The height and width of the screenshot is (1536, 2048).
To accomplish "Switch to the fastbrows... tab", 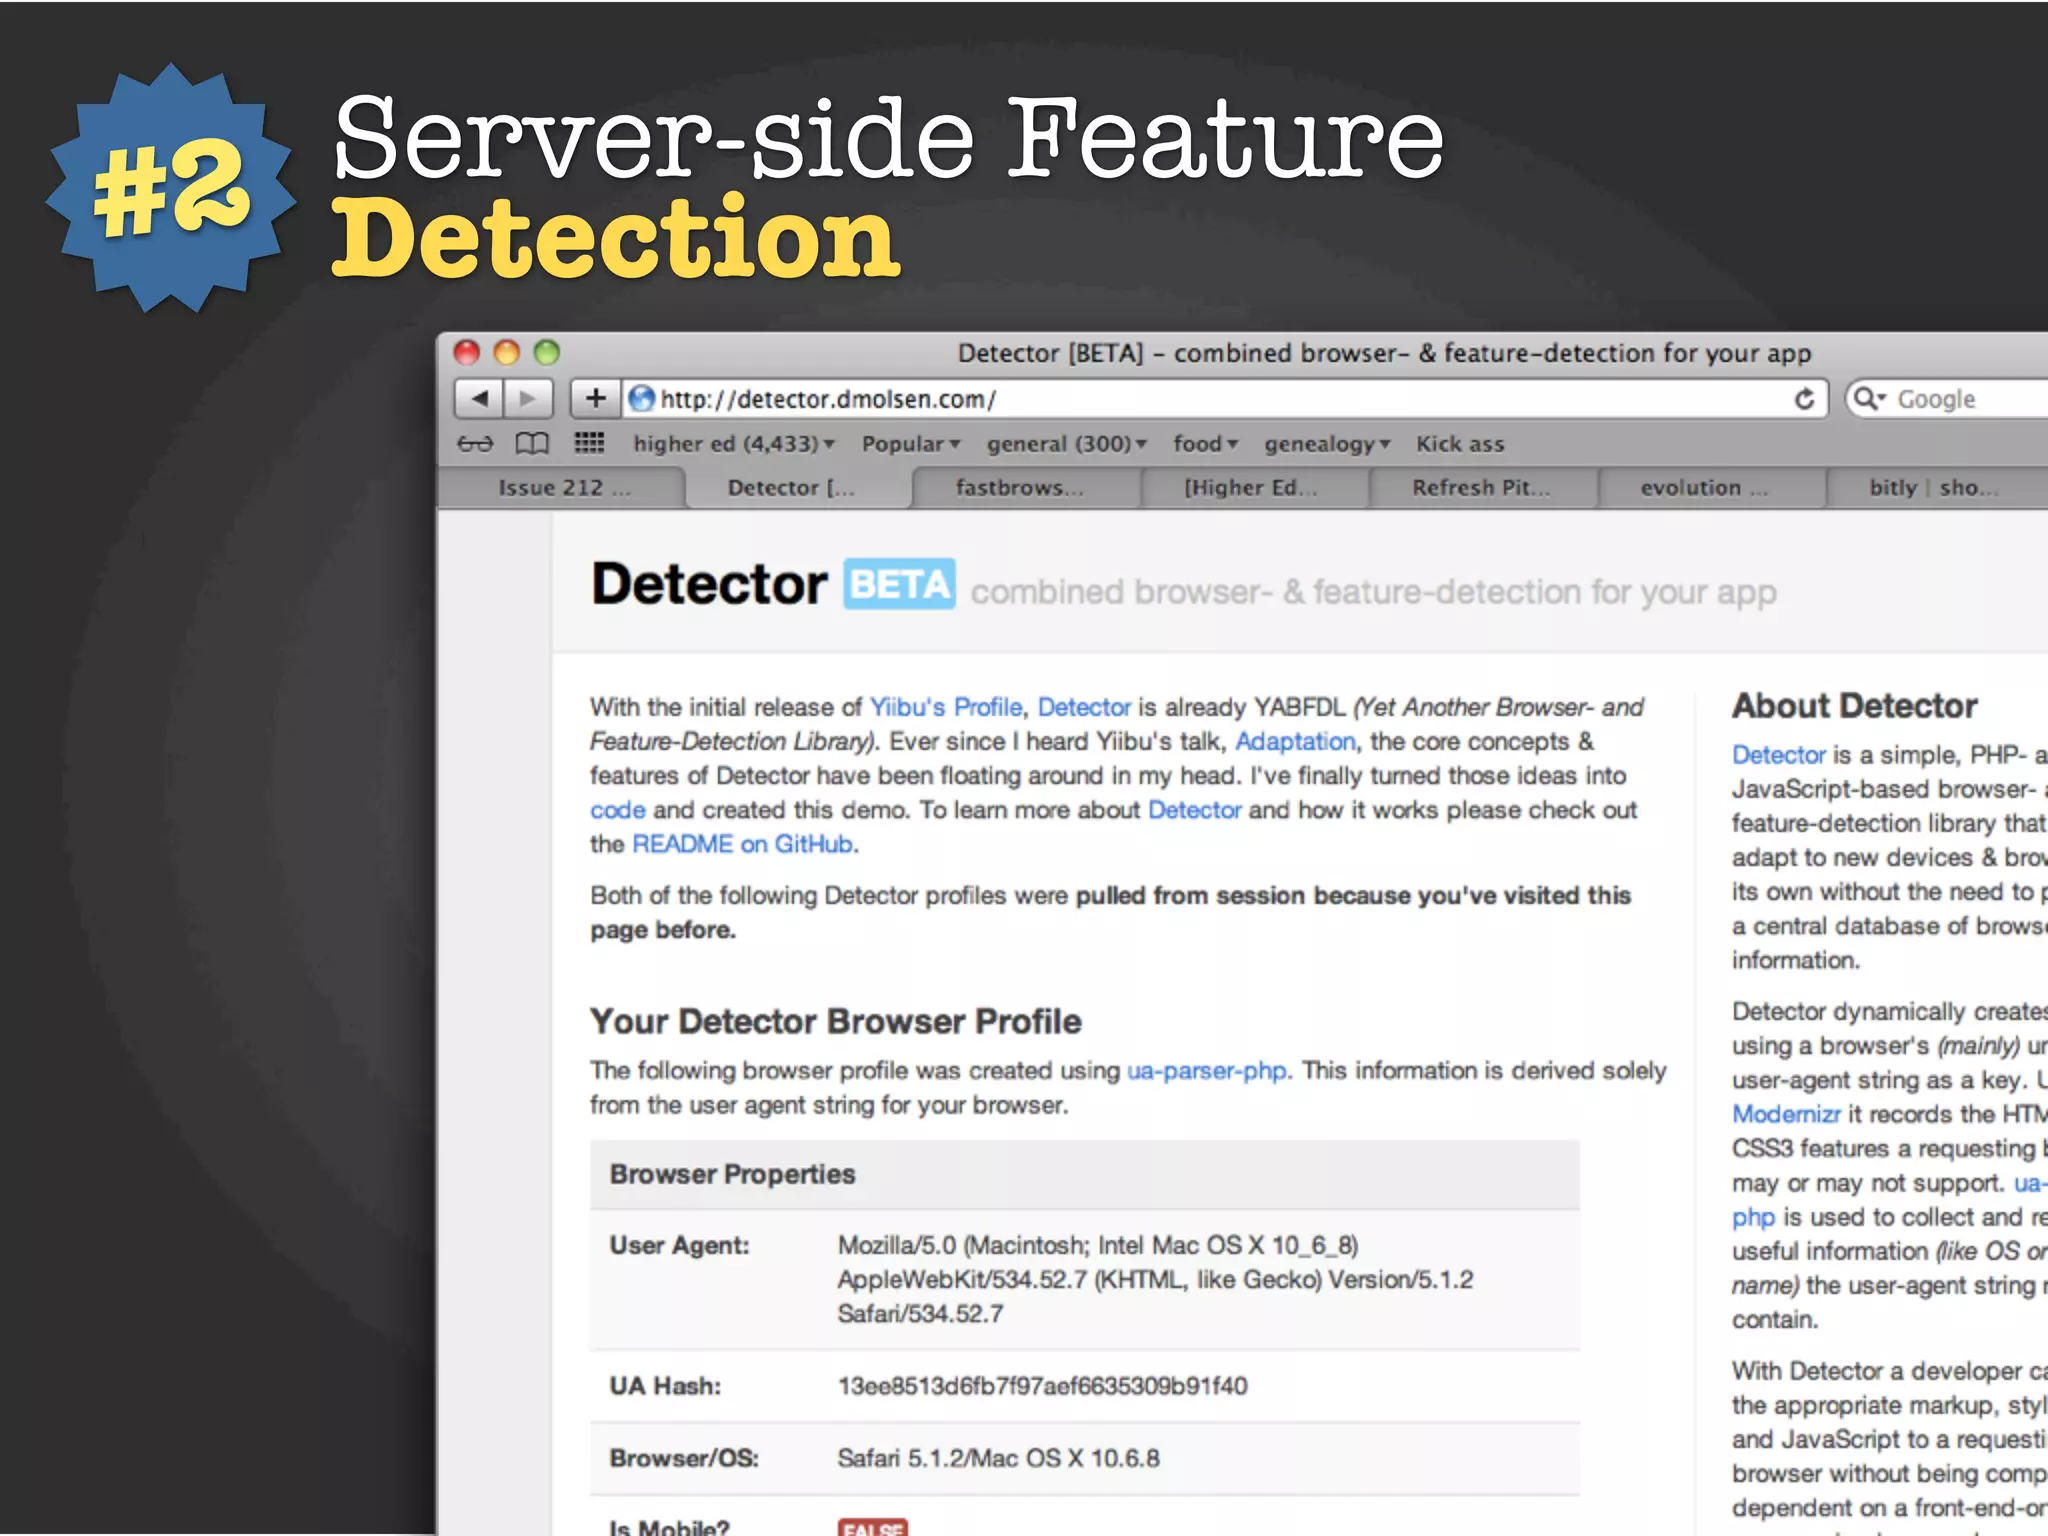I will pyautogui.click(x=1025, y=488).
